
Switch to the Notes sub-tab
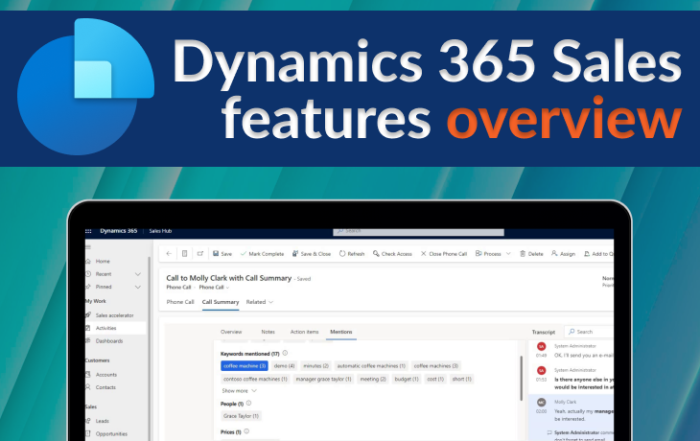(x=268, y=332)
